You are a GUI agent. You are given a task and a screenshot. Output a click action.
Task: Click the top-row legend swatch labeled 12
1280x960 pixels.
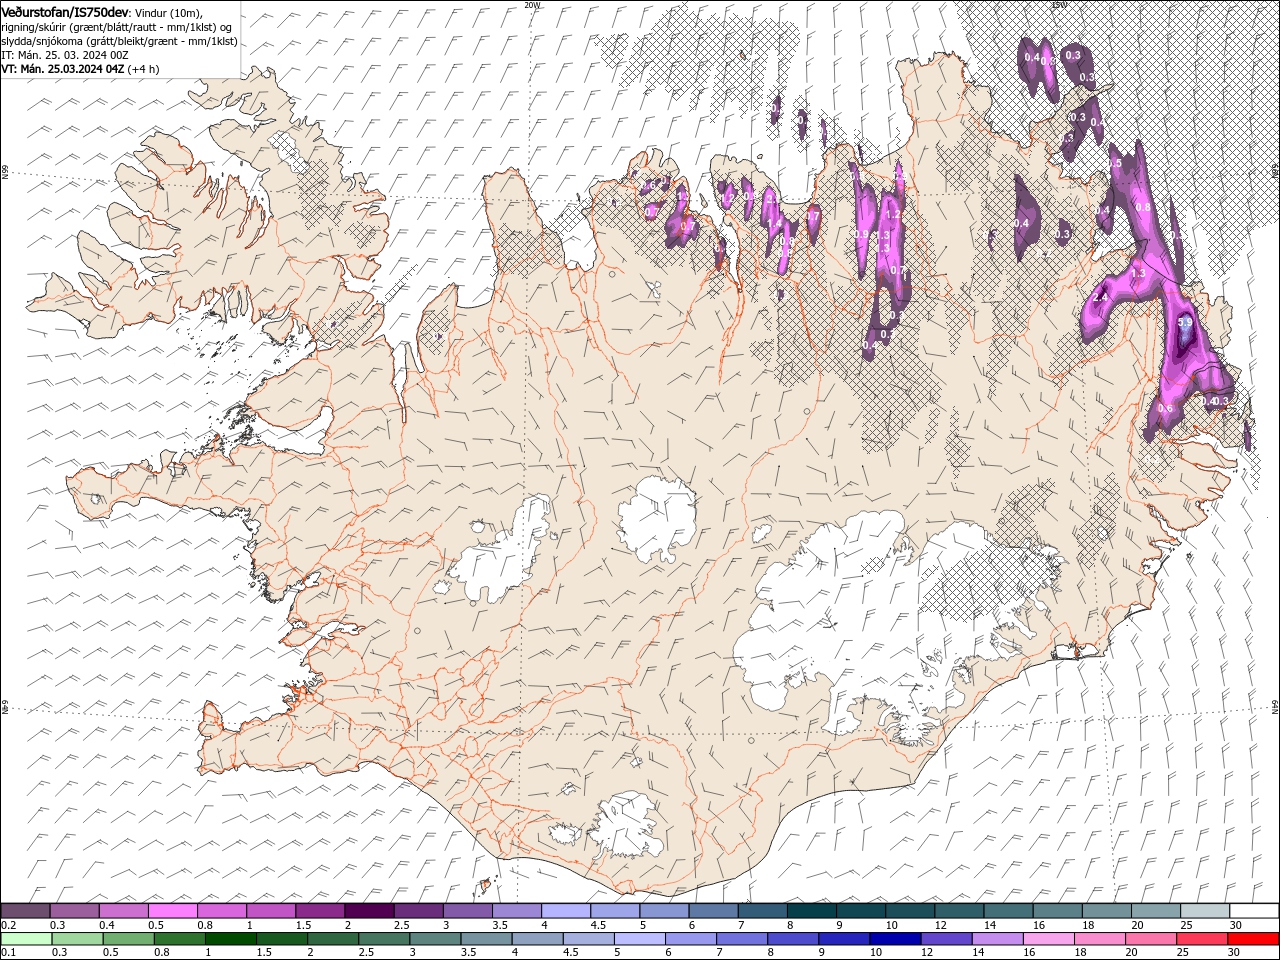pyautogui.click(x=958, y=910)
